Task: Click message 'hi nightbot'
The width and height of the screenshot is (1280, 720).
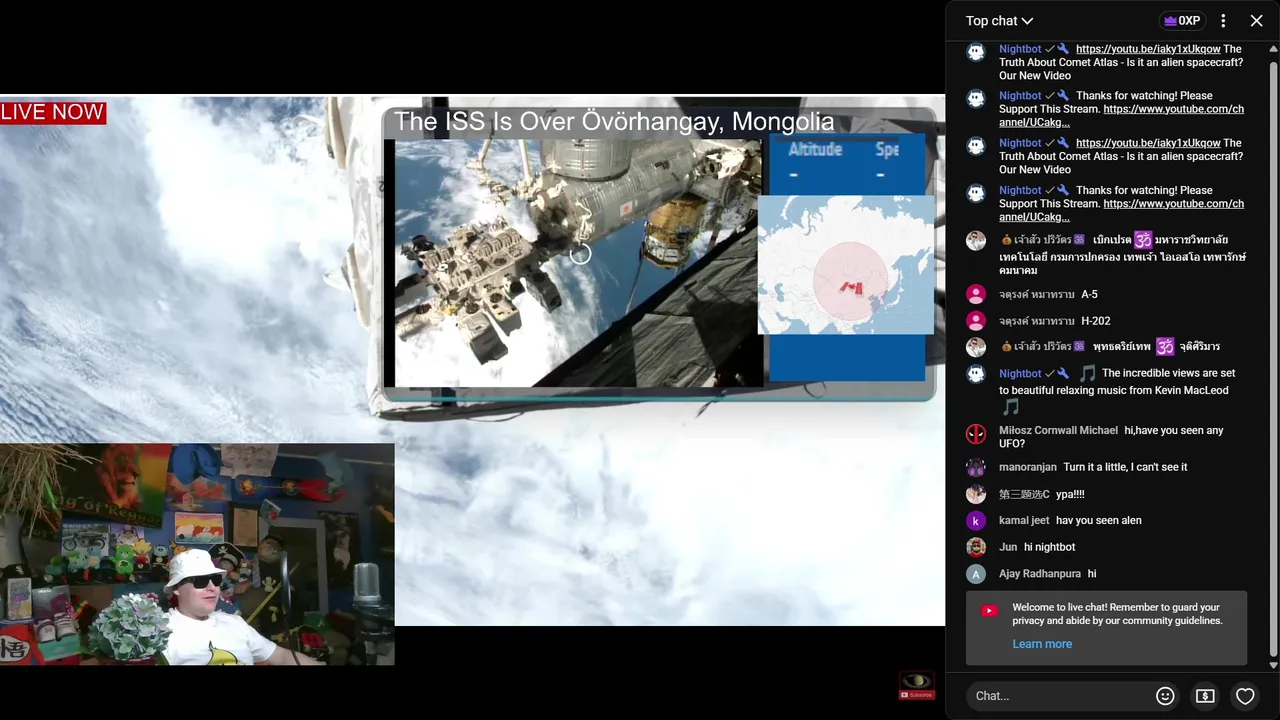Action: pos(1049,547)
